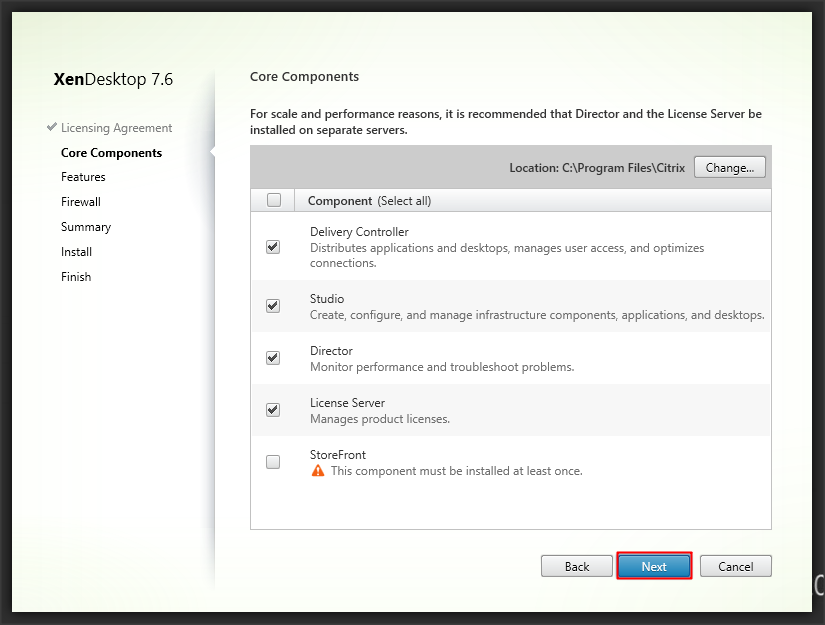Uncheck the Delivery Controller checkbox

(273, 247)
